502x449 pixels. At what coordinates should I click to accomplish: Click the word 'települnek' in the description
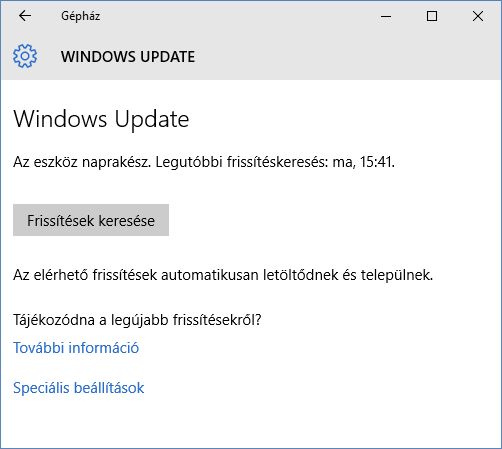[397, 275]
